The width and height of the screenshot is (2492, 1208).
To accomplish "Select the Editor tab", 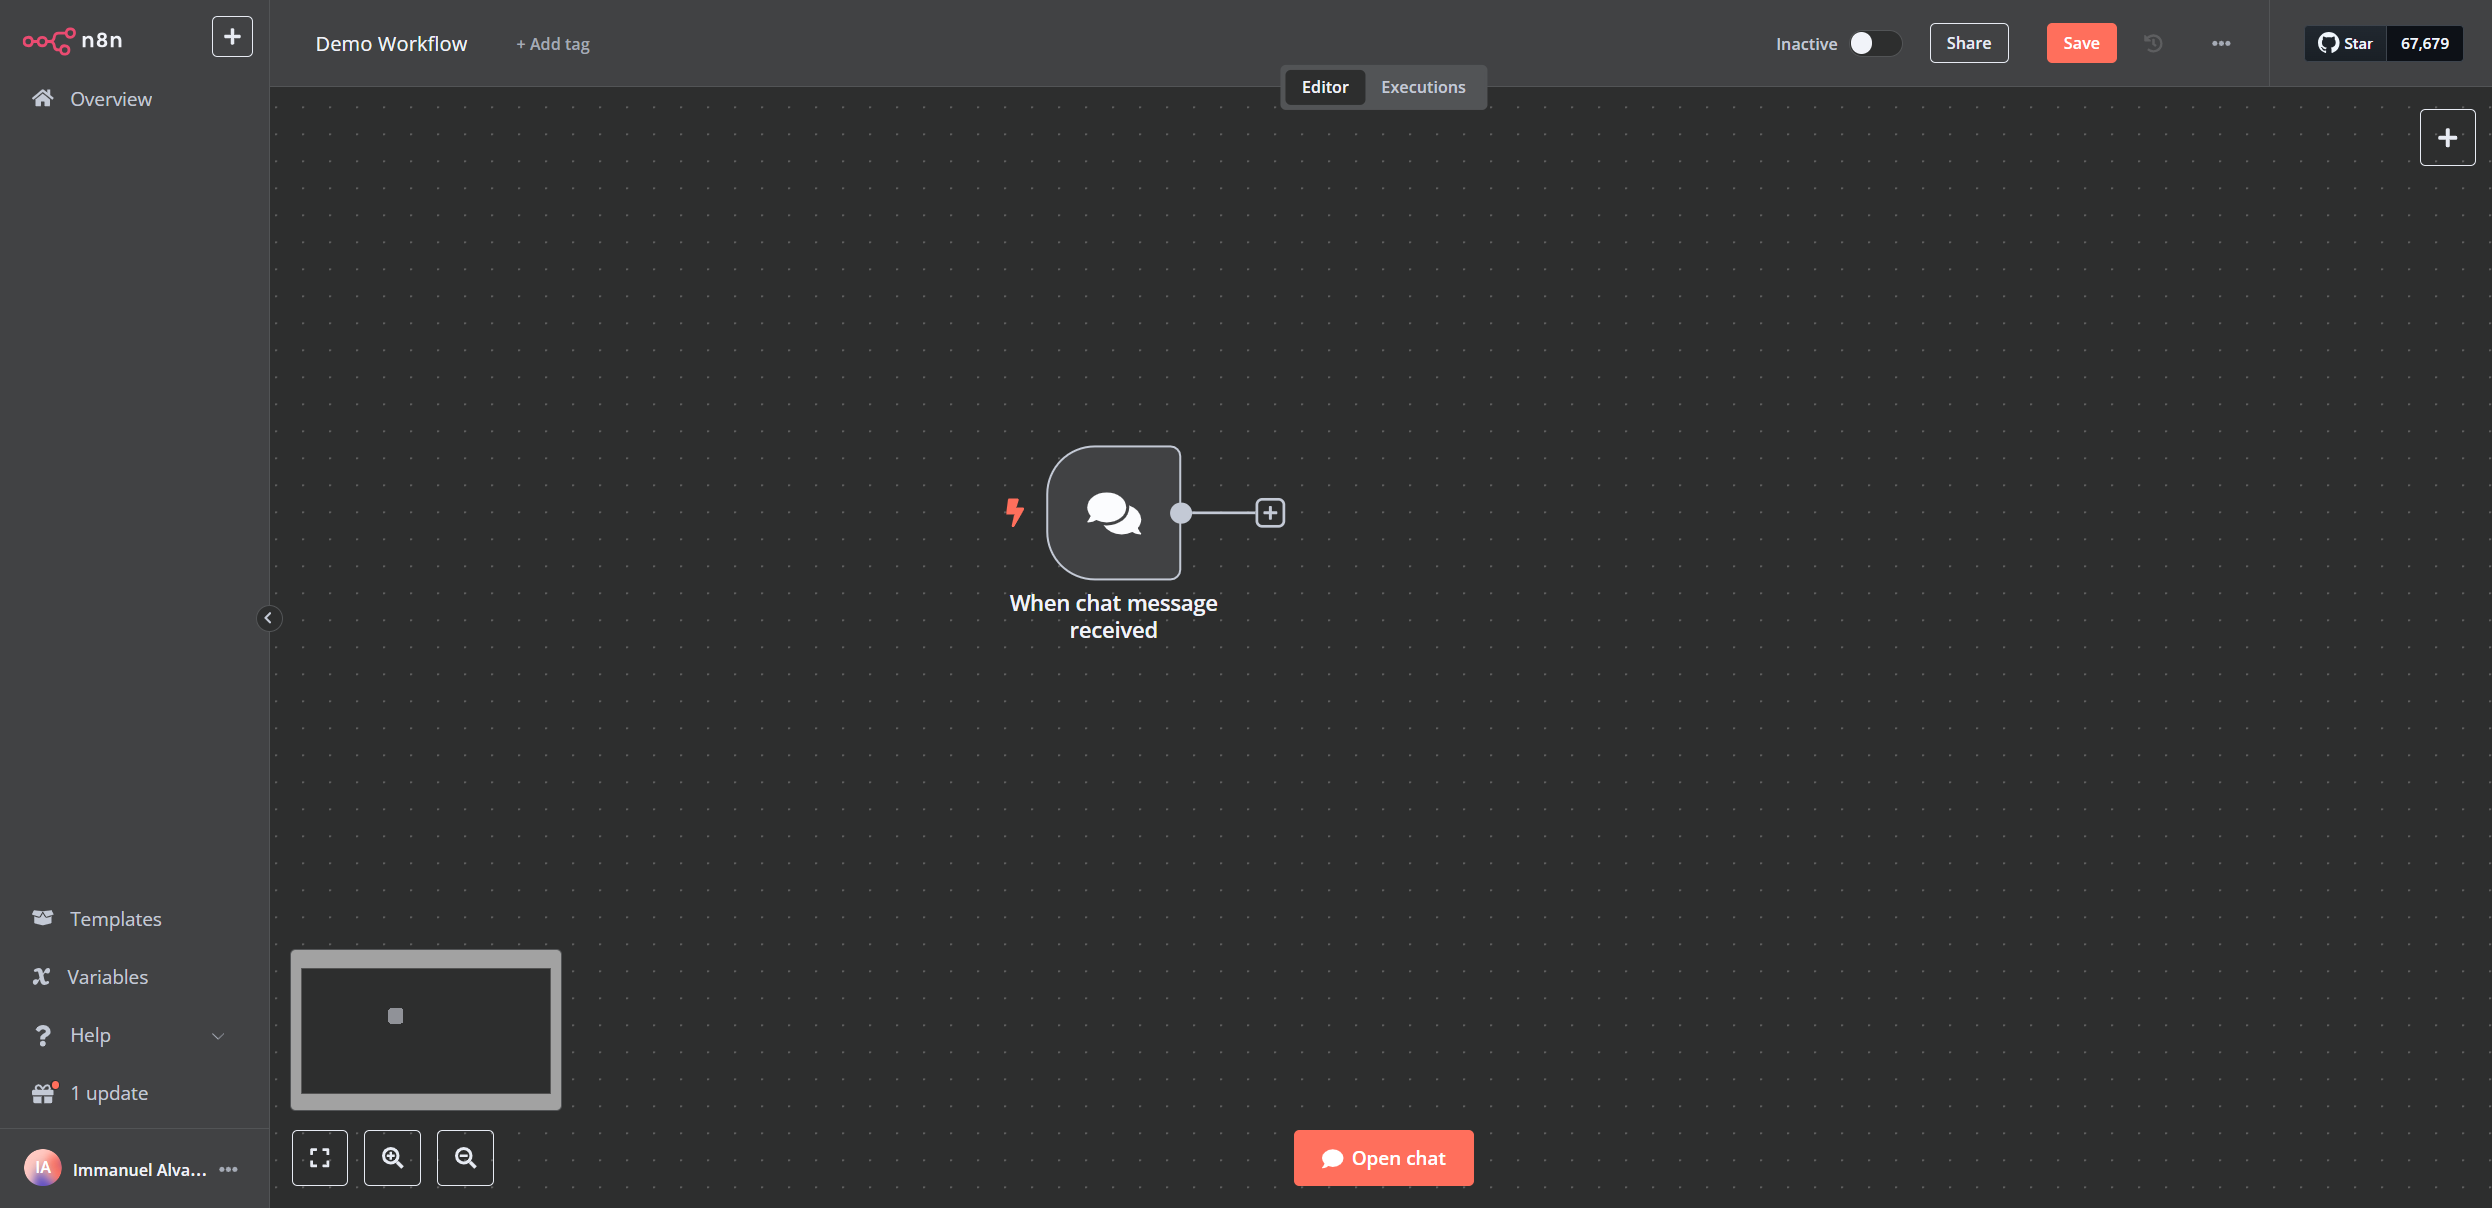I will pos(1324,87).
